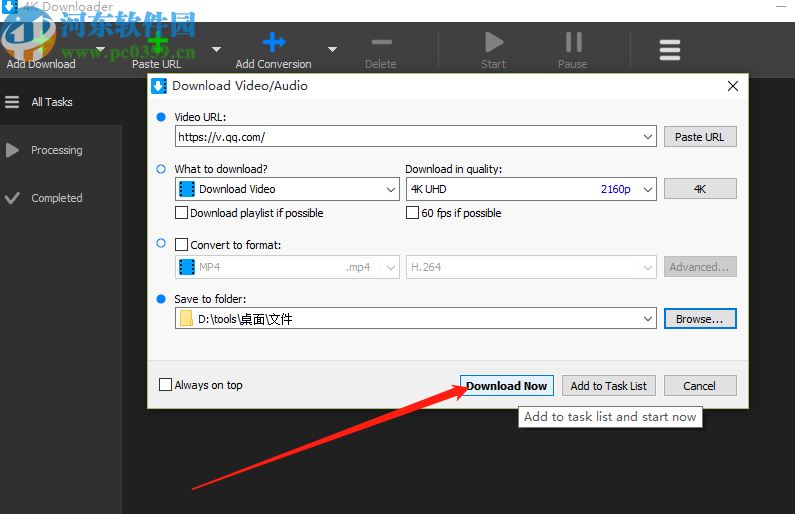Click the hollow bullet beside Convert to format
Viewport: 795px width, 514px height.
coord(161,243)
